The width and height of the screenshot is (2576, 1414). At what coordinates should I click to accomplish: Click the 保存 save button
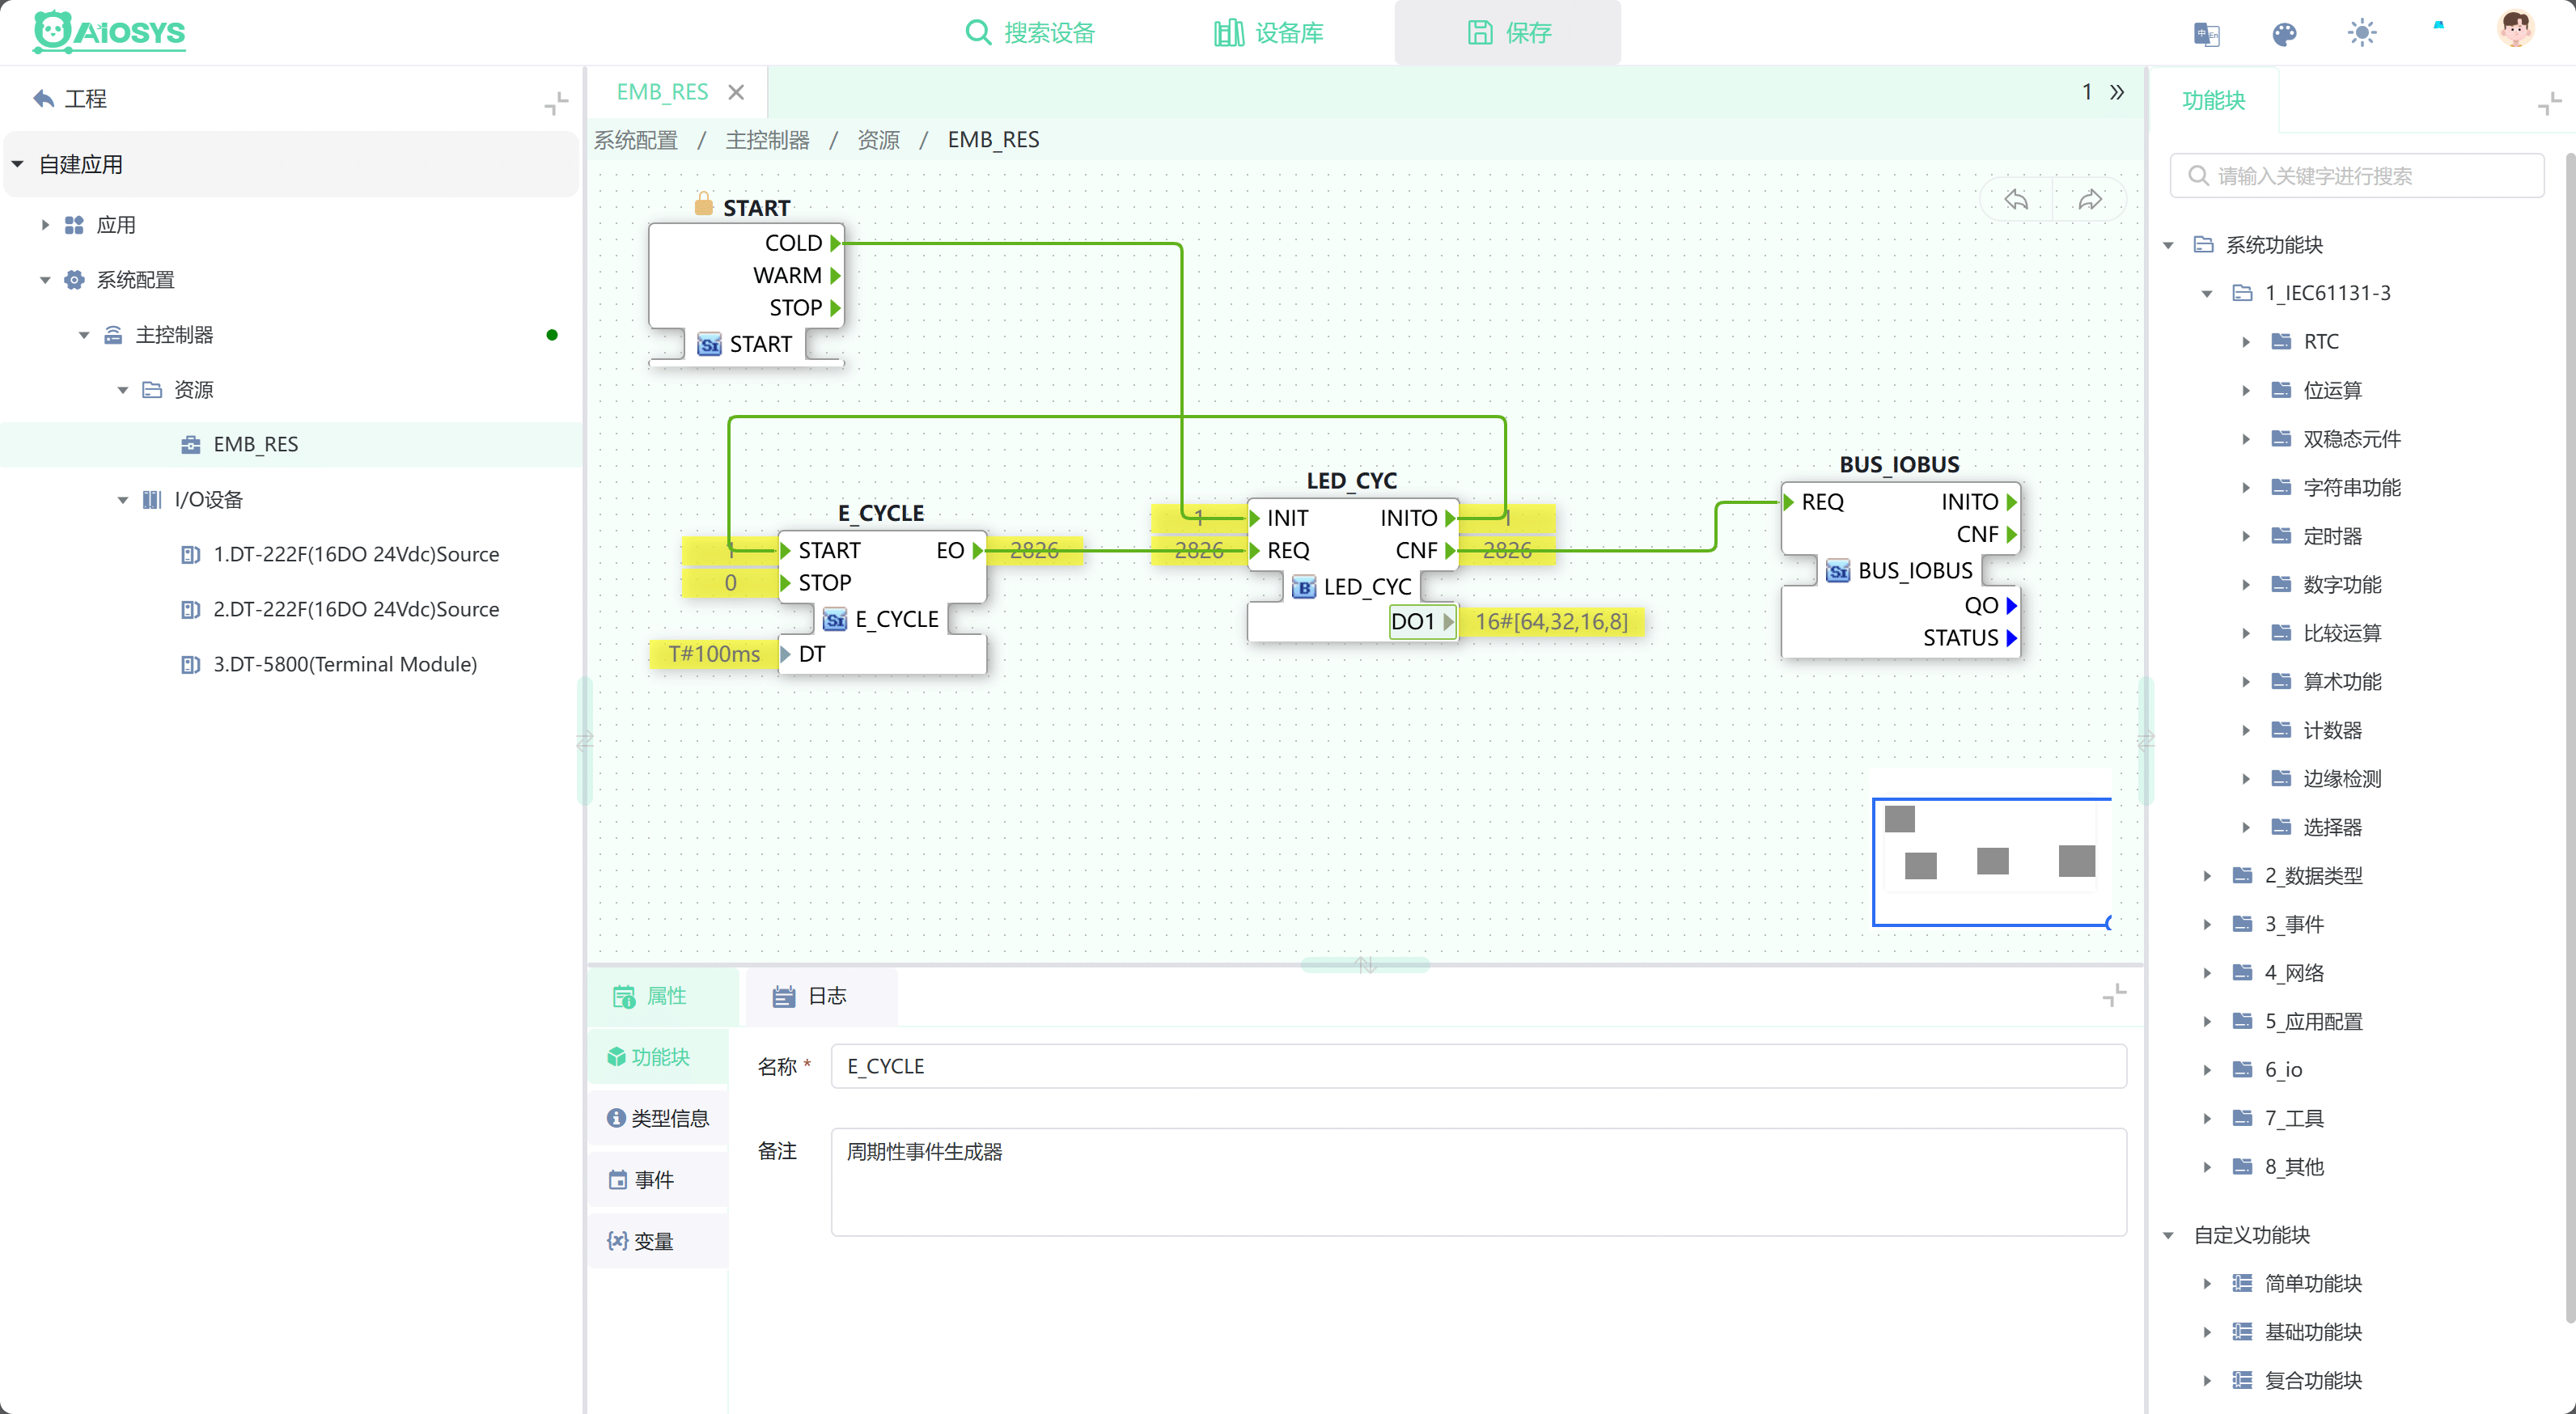(x=1508, y=33)
